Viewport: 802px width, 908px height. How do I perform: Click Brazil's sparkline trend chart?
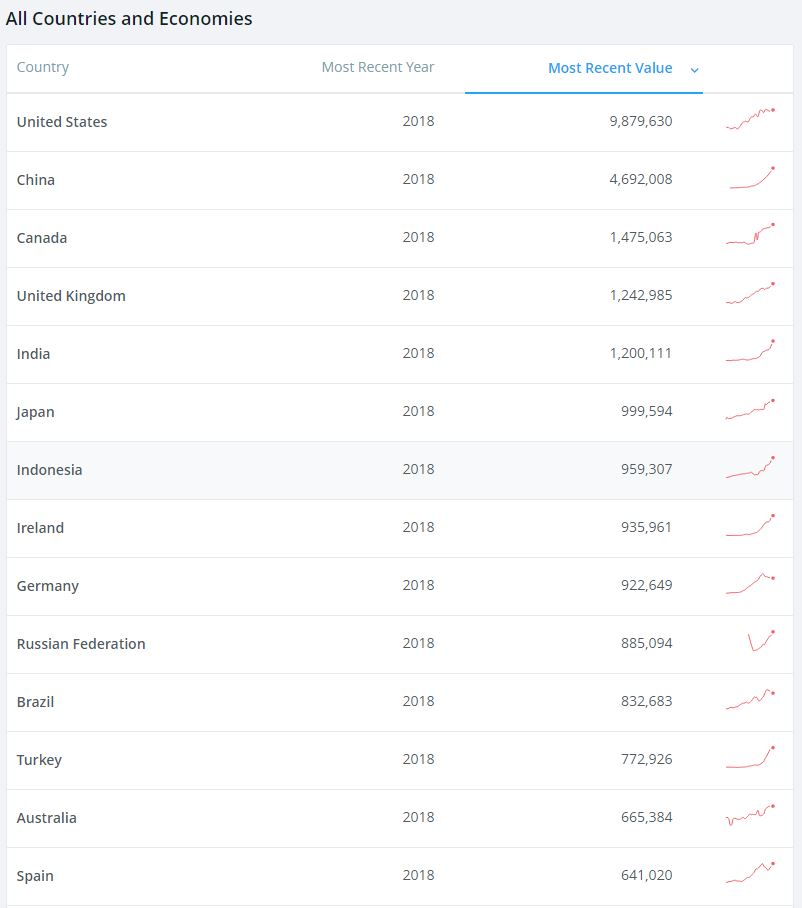tap(750, 699)
